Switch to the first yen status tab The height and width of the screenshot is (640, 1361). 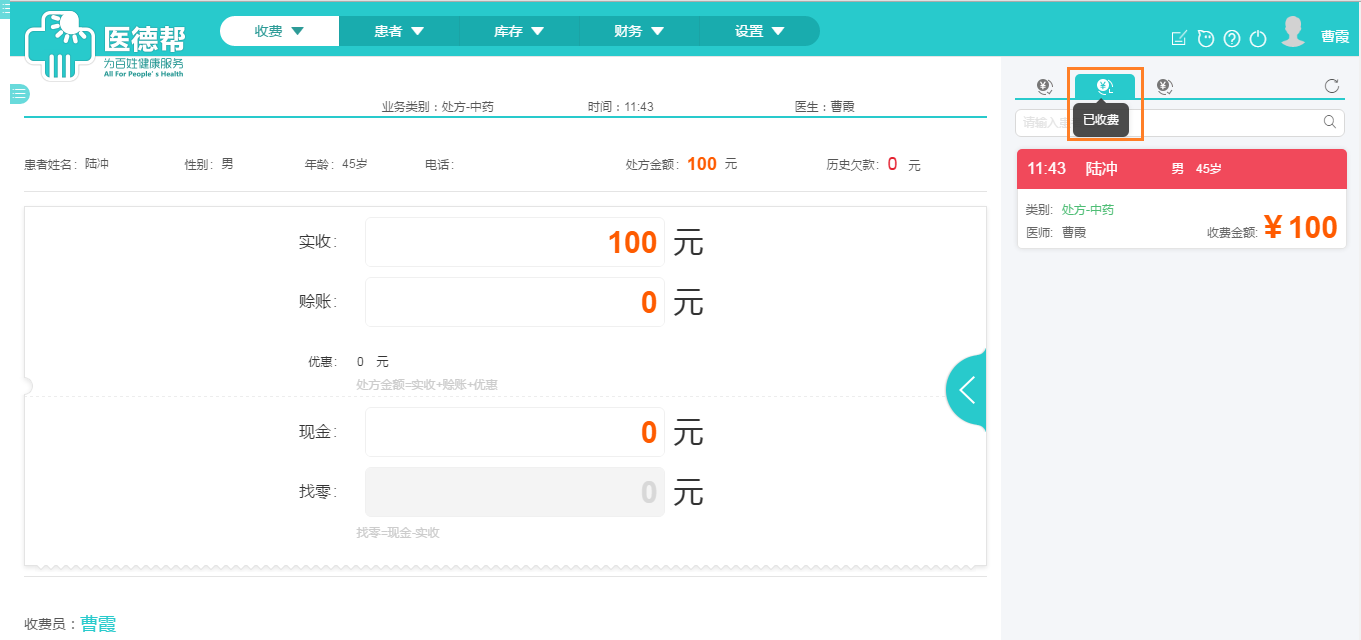pos(1045,86)
